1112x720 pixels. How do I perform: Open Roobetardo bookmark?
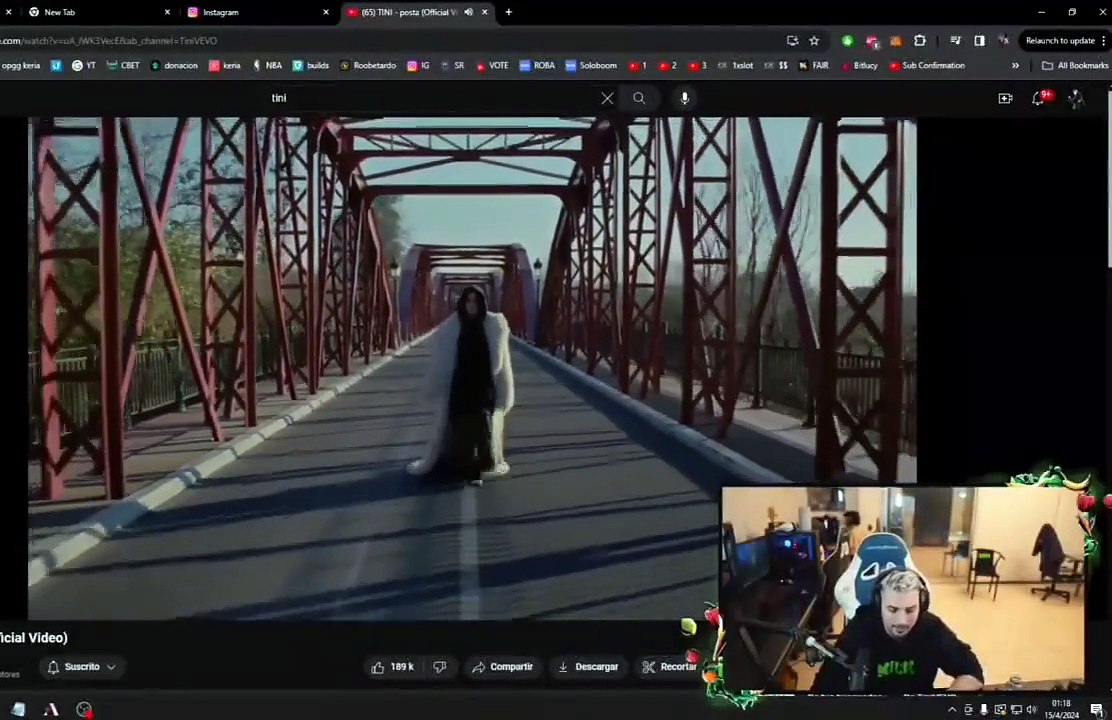point(368,65)
